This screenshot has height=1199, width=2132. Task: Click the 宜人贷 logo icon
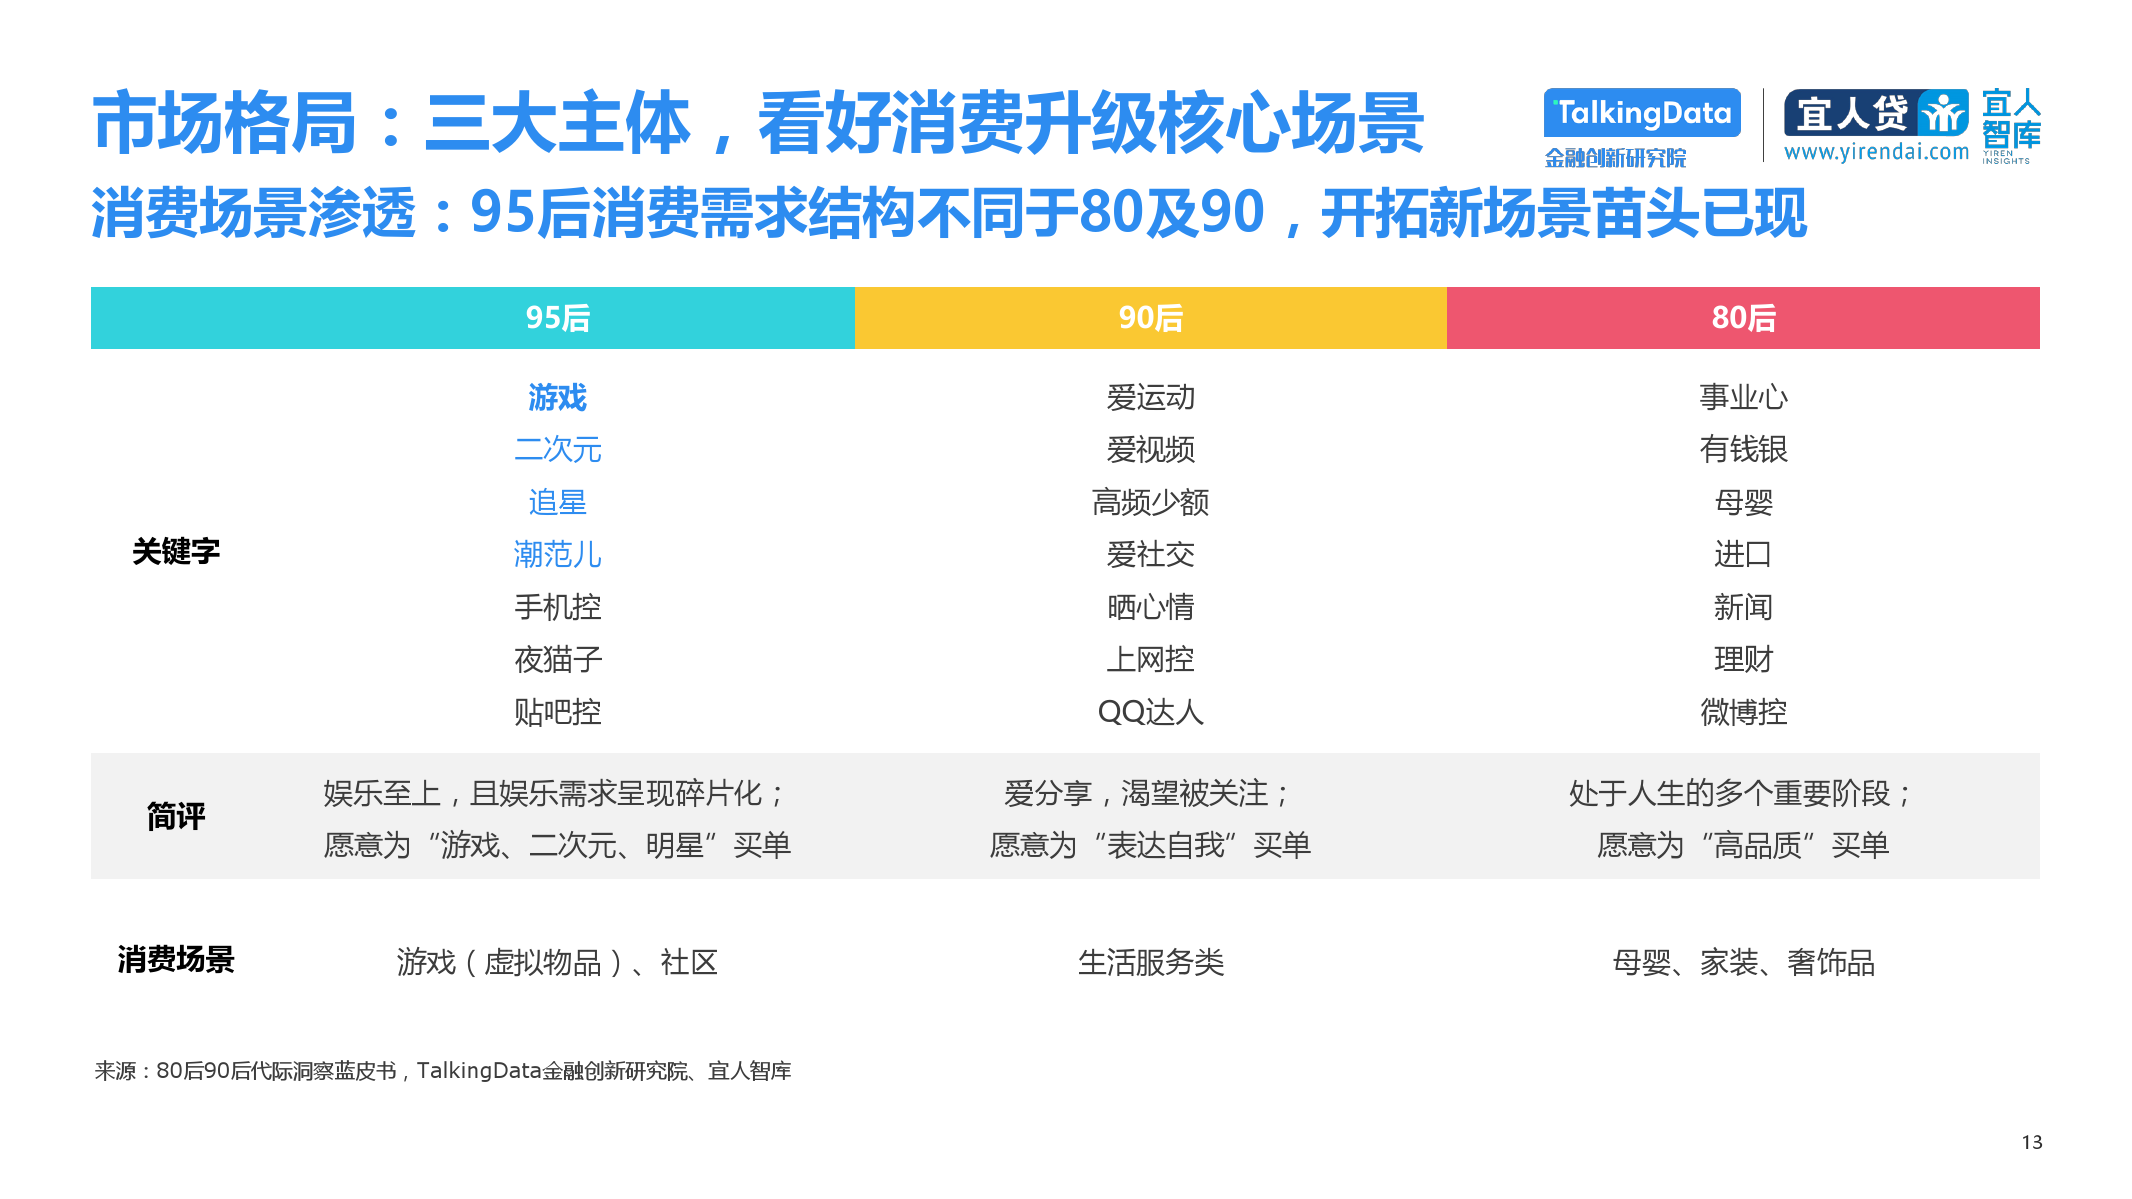pyautogui.click(x=1942, y=113)
